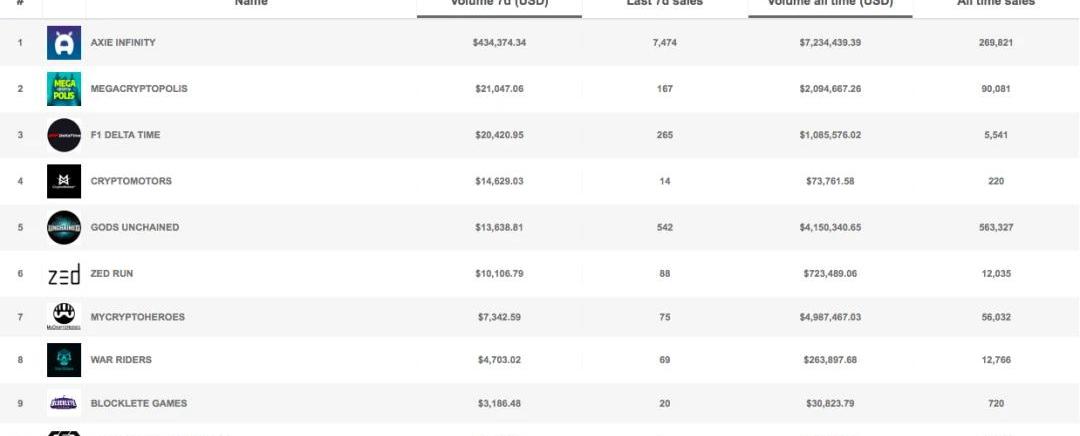Click the CryptoMotors logo icon
This screenshot has height=436, width=1080.
[x=64, y=181]
